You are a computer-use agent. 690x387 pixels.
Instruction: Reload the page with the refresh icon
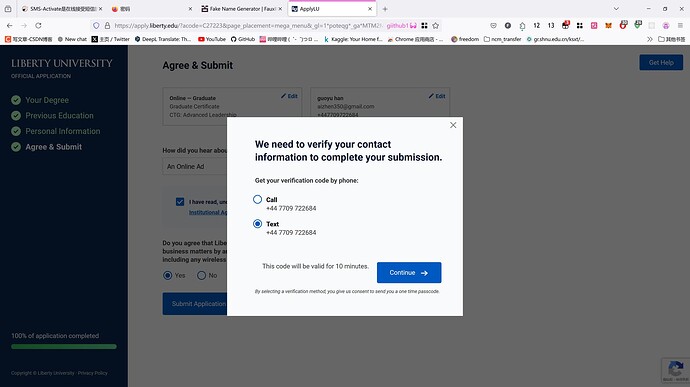pos(38,26)
